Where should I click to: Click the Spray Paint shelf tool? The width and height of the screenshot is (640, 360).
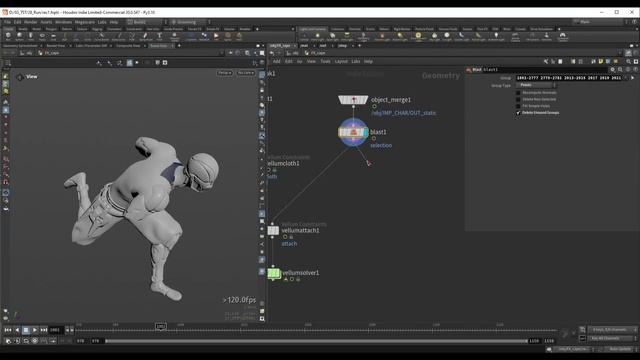click(146, 37)
